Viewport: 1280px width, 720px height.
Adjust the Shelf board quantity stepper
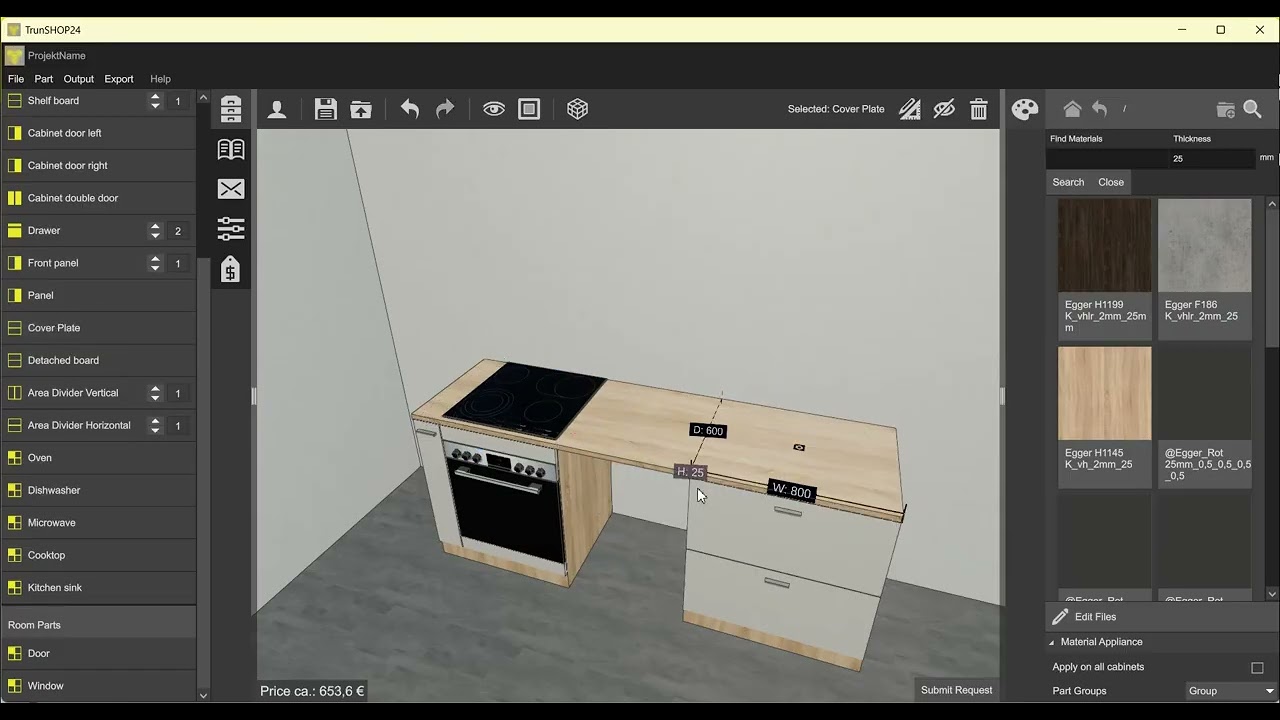[x=155, y=101]
